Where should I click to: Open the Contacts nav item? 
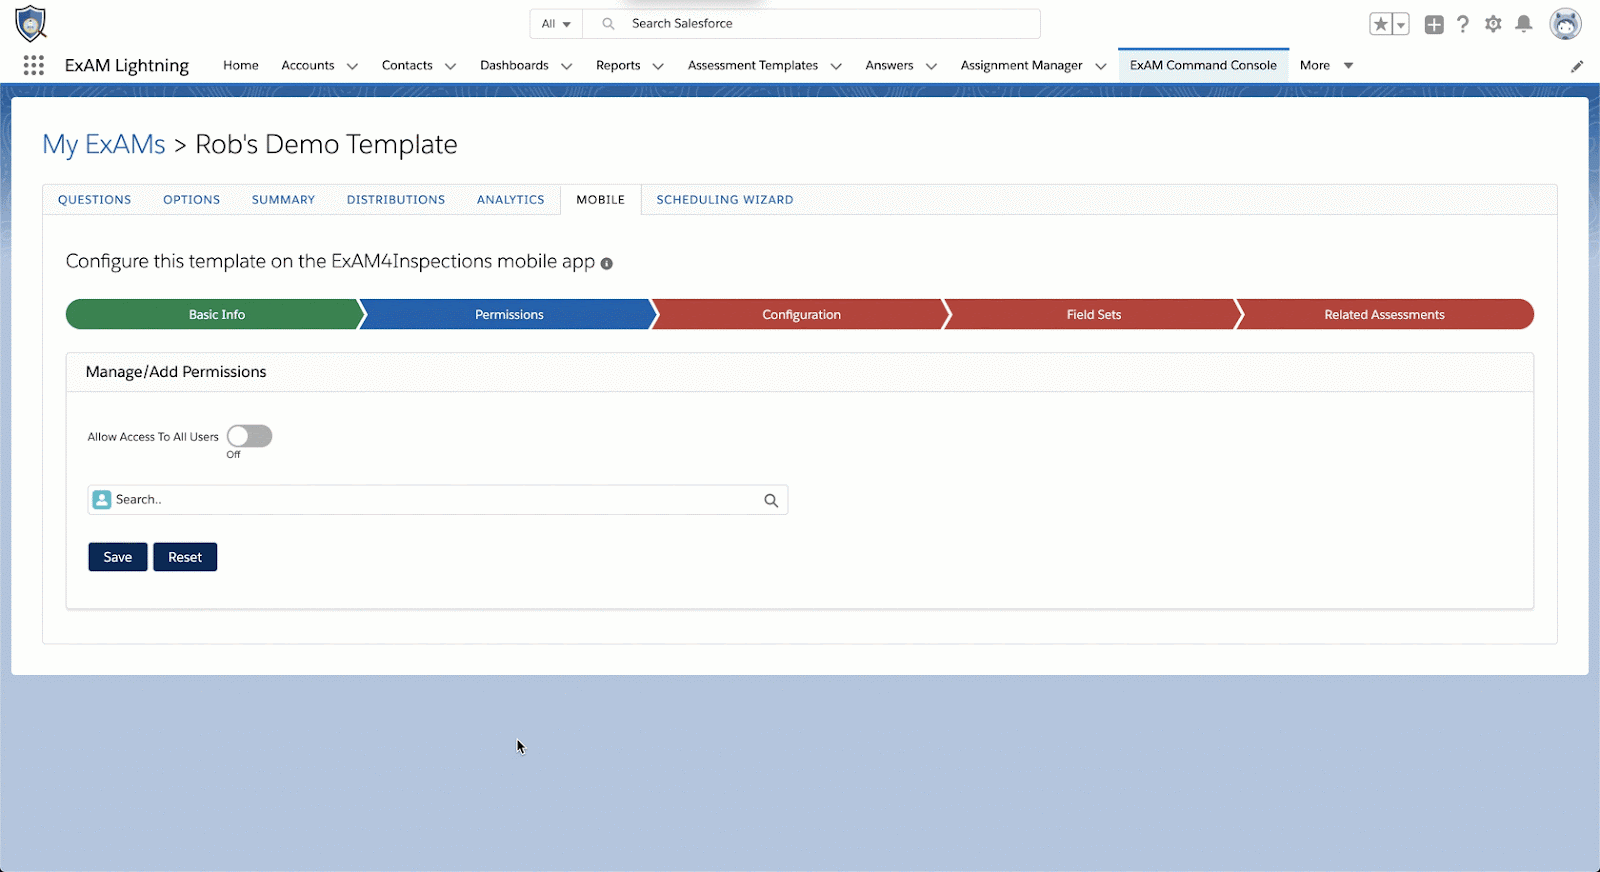point(407,65)
